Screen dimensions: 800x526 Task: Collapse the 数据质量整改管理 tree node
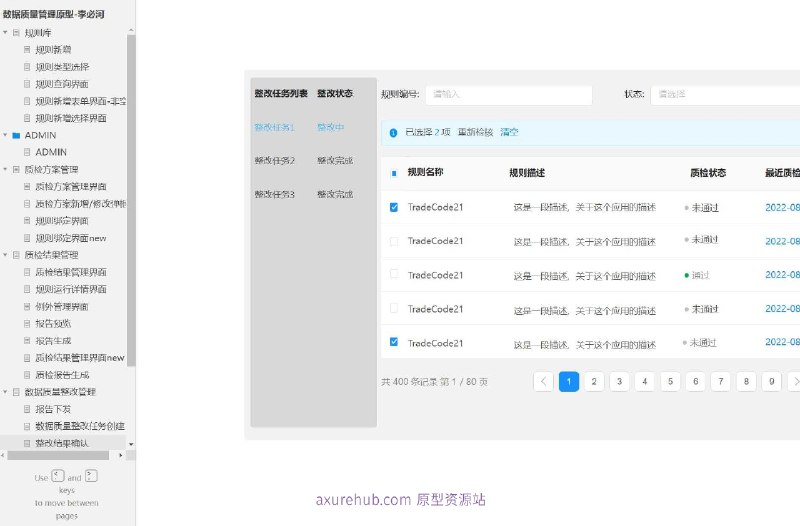5,392
